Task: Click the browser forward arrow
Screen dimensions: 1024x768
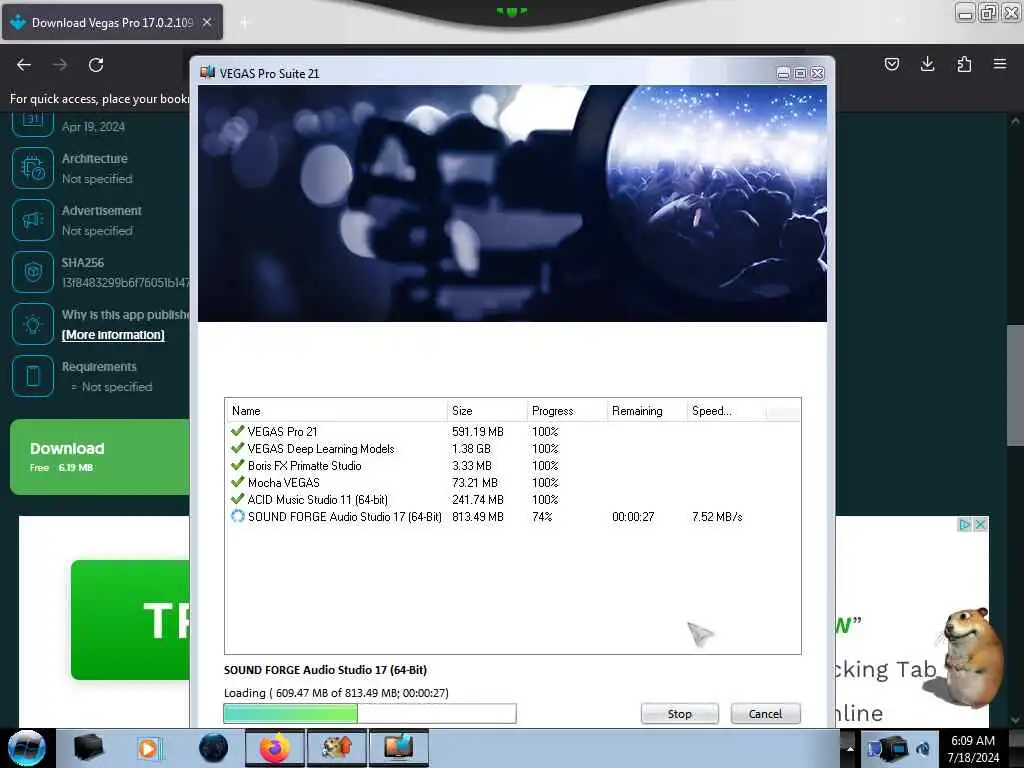Action: click(x=60, y=65)
